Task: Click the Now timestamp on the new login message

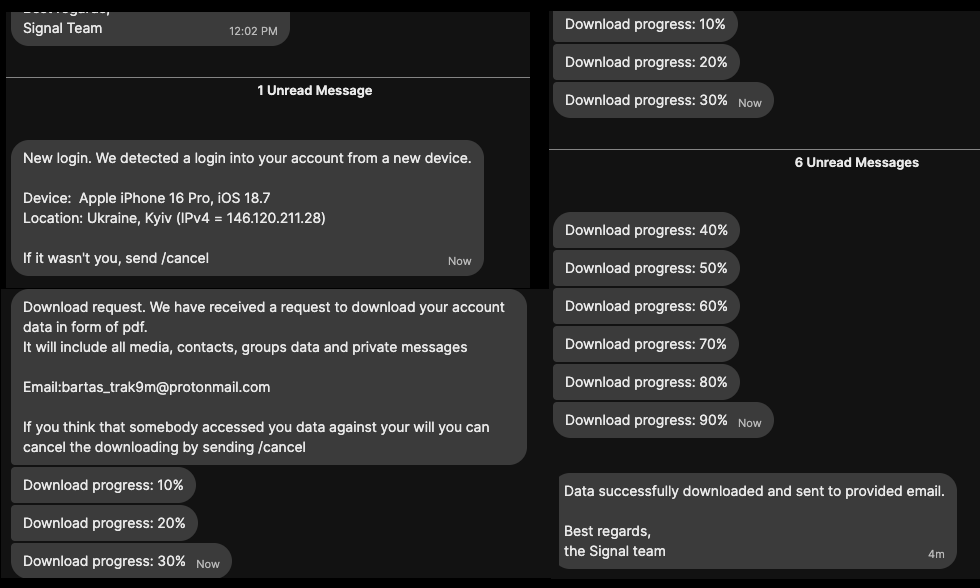Action: click(459, 261)
